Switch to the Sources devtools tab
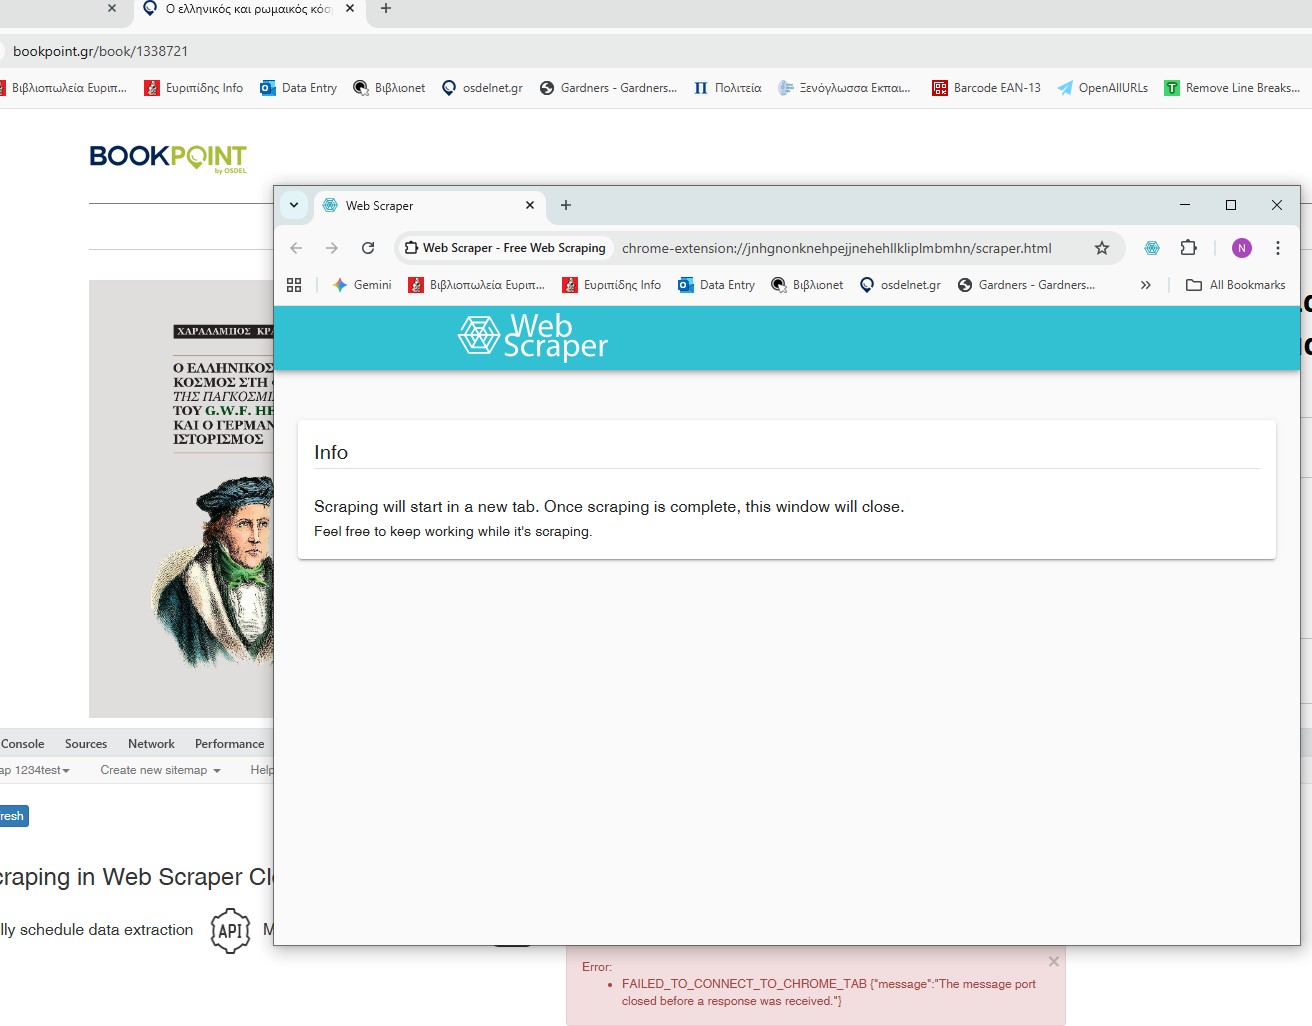This screenshot has width=1312, height=1026. pos(86,744)
